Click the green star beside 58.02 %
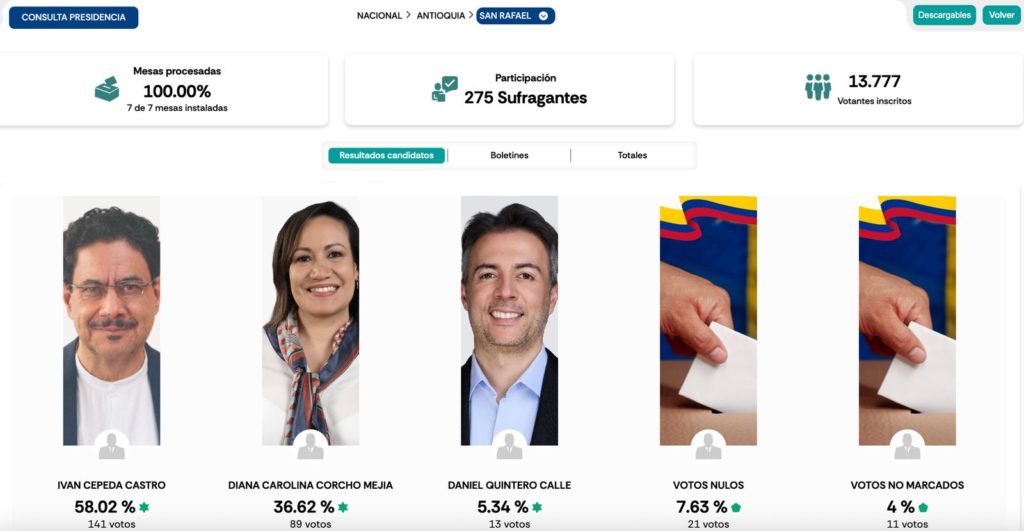1024x531 pixels. (144, 507)
